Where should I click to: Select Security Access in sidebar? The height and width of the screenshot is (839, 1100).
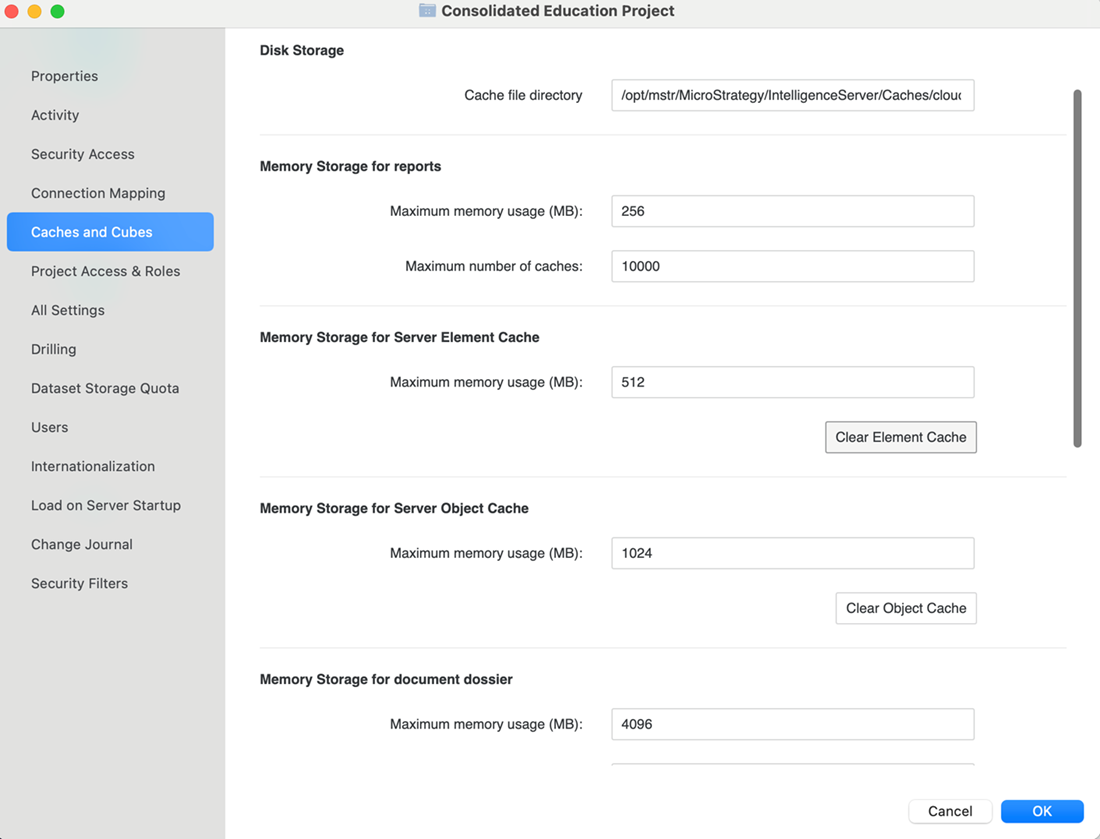pyautogui.click(x=82, y=154)
